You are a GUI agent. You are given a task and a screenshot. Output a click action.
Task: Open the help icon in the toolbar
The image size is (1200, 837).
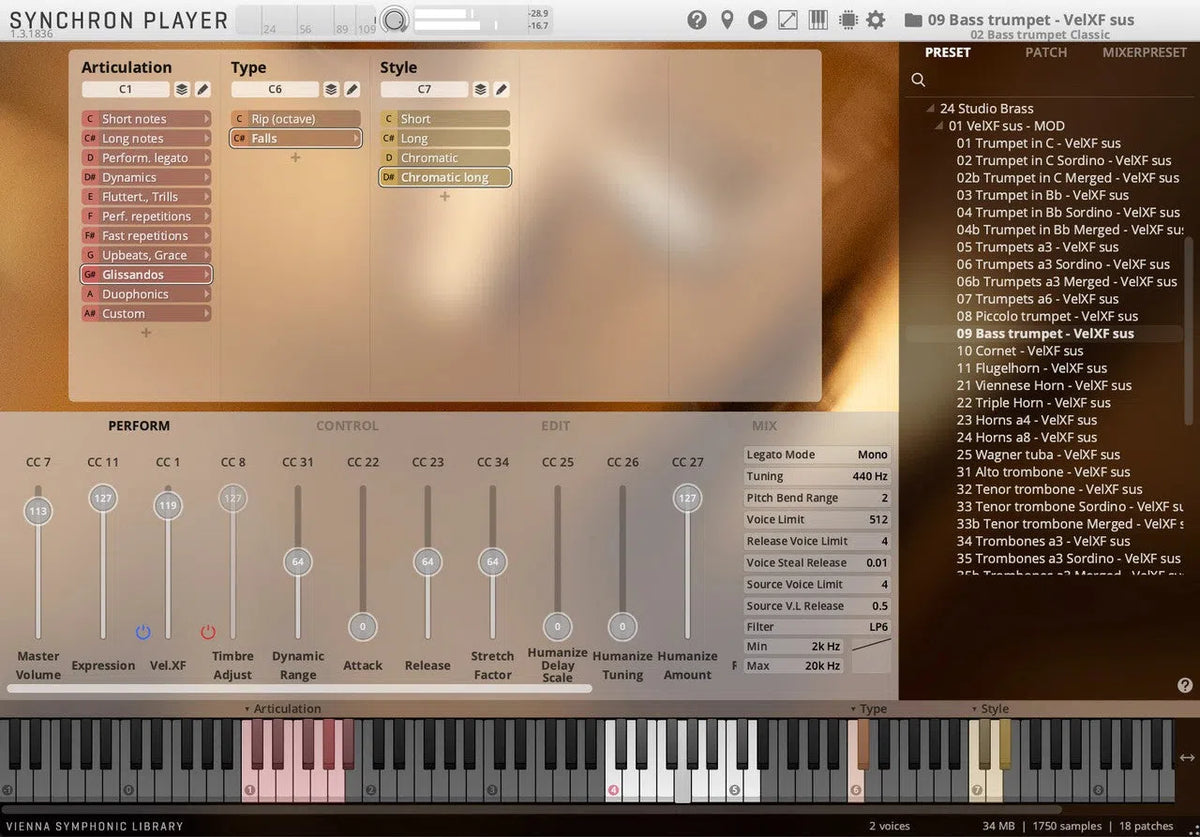pos(697,19)
